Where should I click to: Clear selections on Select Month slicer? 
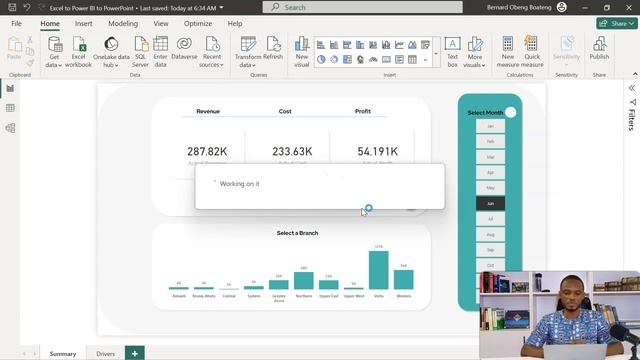pos(511,112)
